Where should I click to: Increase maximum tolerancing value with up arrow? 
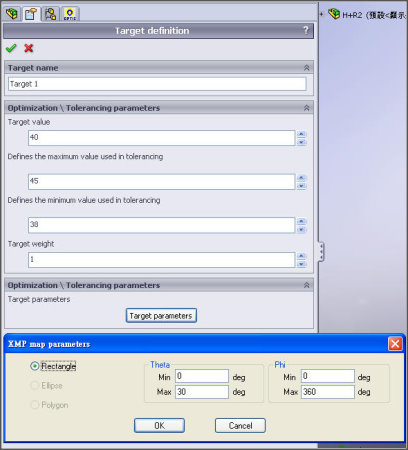[x=301, y=178]
